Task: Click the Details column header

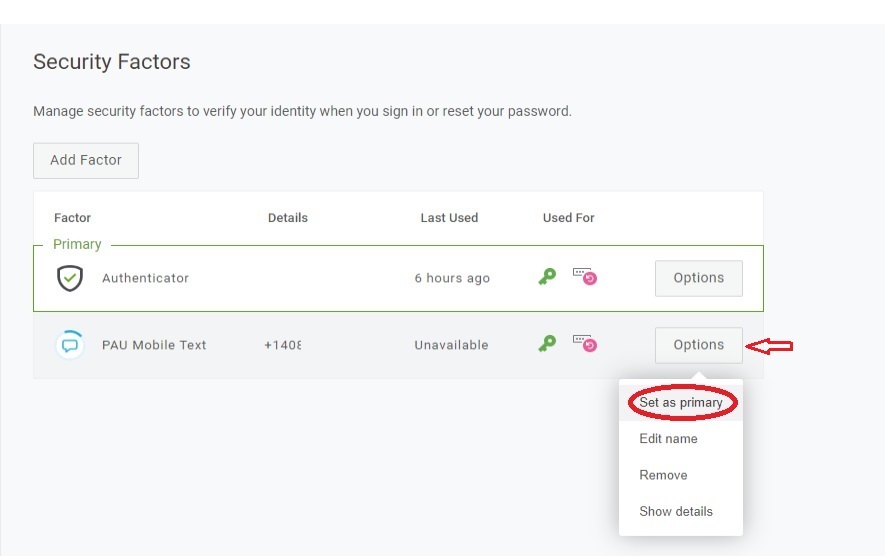Action: (x=288, y=218)
